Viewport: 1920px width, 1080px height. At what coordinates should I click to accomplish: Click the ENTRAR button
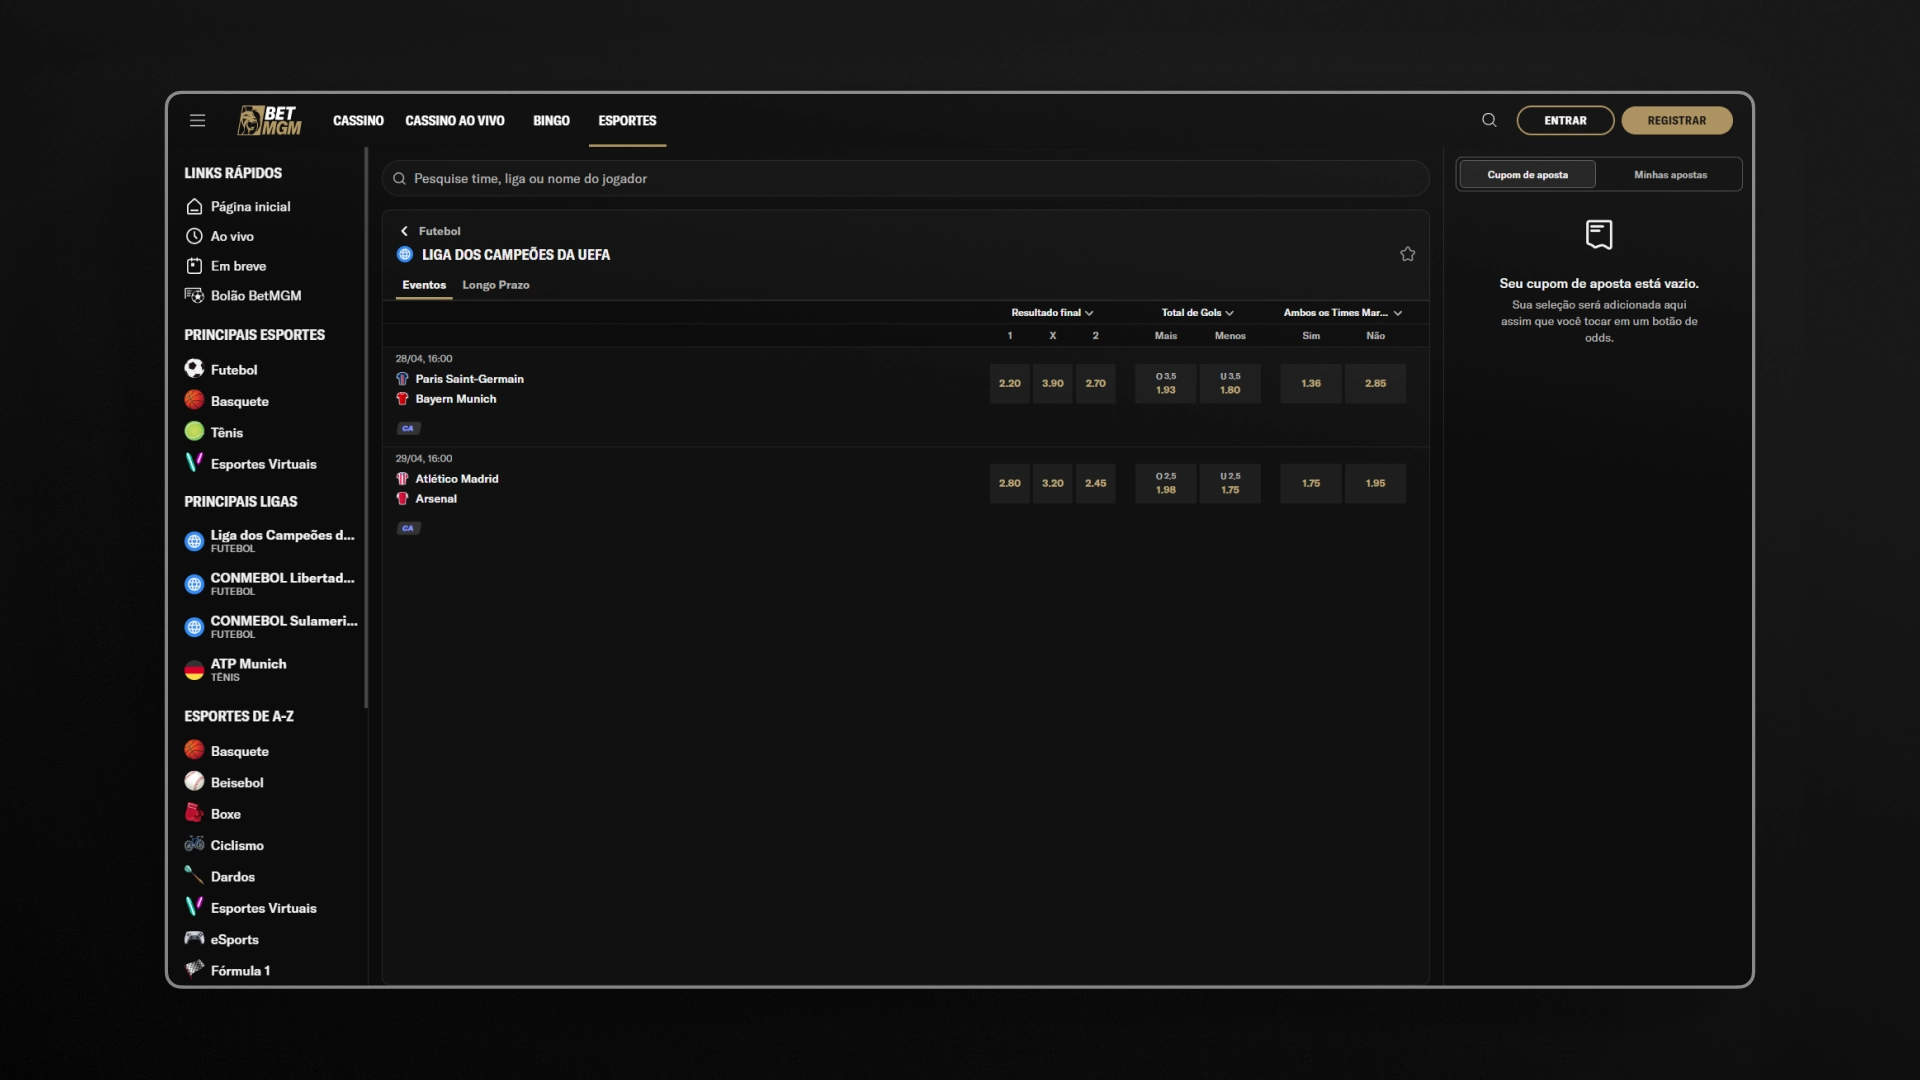[1565, 120]
